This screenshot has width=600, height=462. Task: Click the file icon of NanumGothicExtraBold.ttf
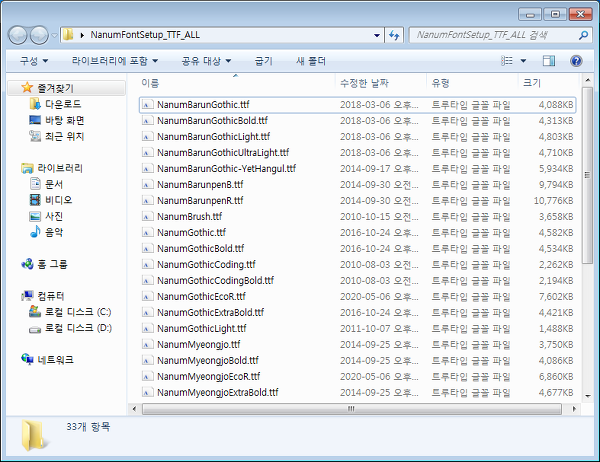pos(148,312)
